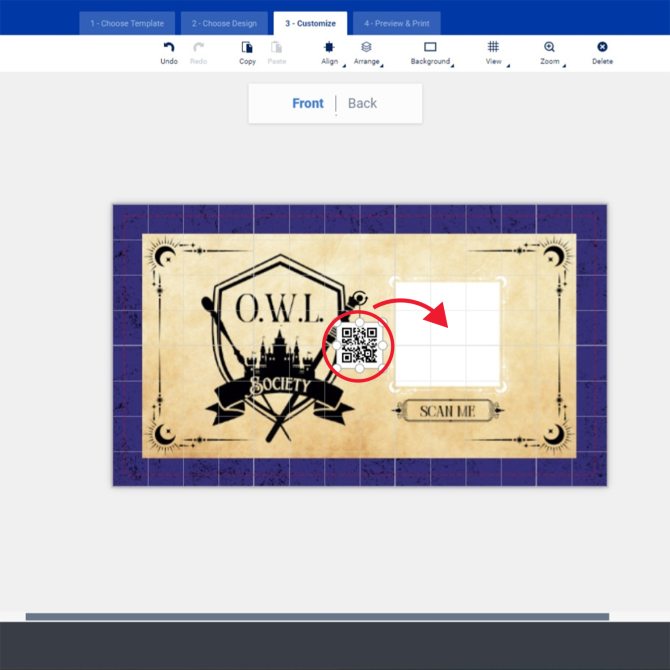Click the QR code right-side resize handle
This screenshot has height=670, width=670.
[382, 345]
